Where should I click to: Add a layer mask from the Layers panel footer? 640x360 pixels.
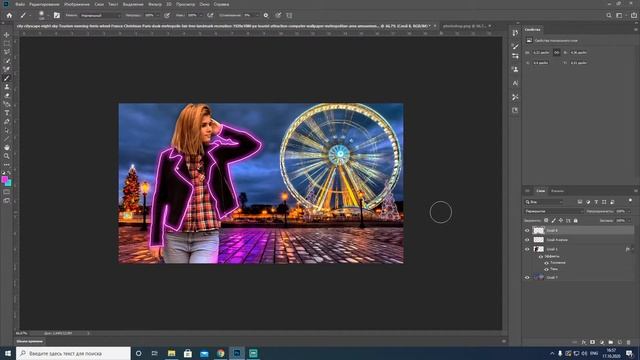click(593, 342)
